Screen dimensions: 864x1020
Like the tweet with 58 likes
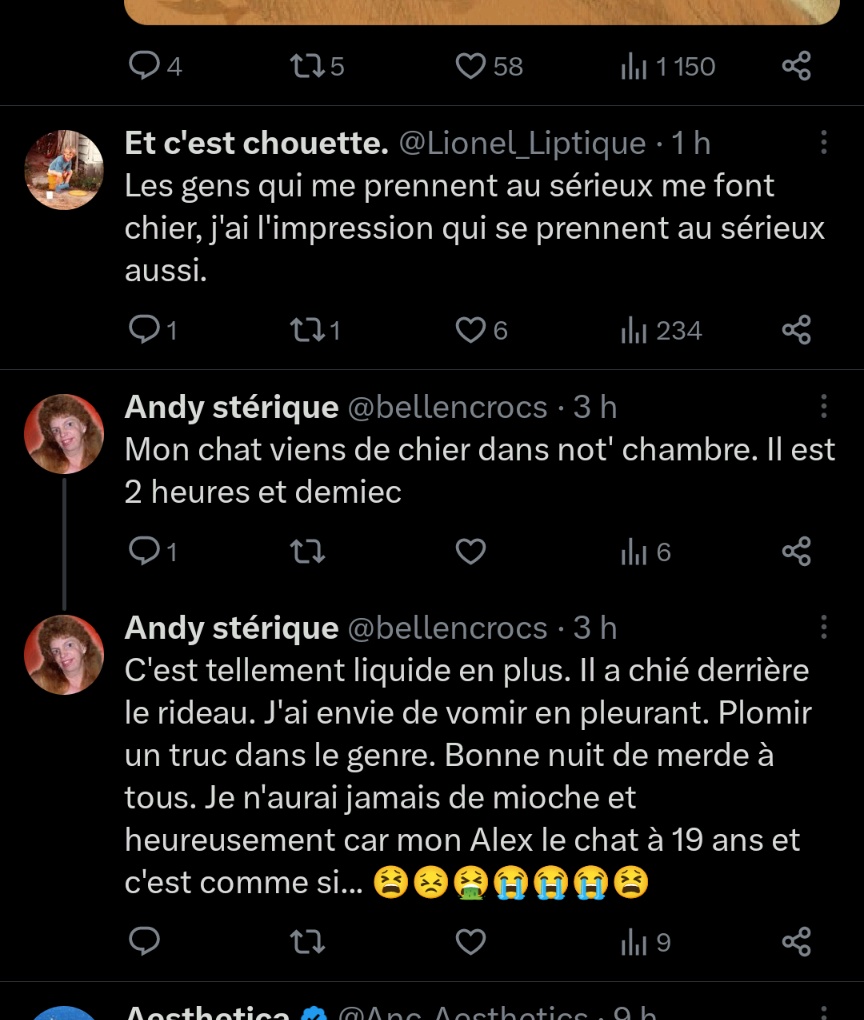point(470,66)
